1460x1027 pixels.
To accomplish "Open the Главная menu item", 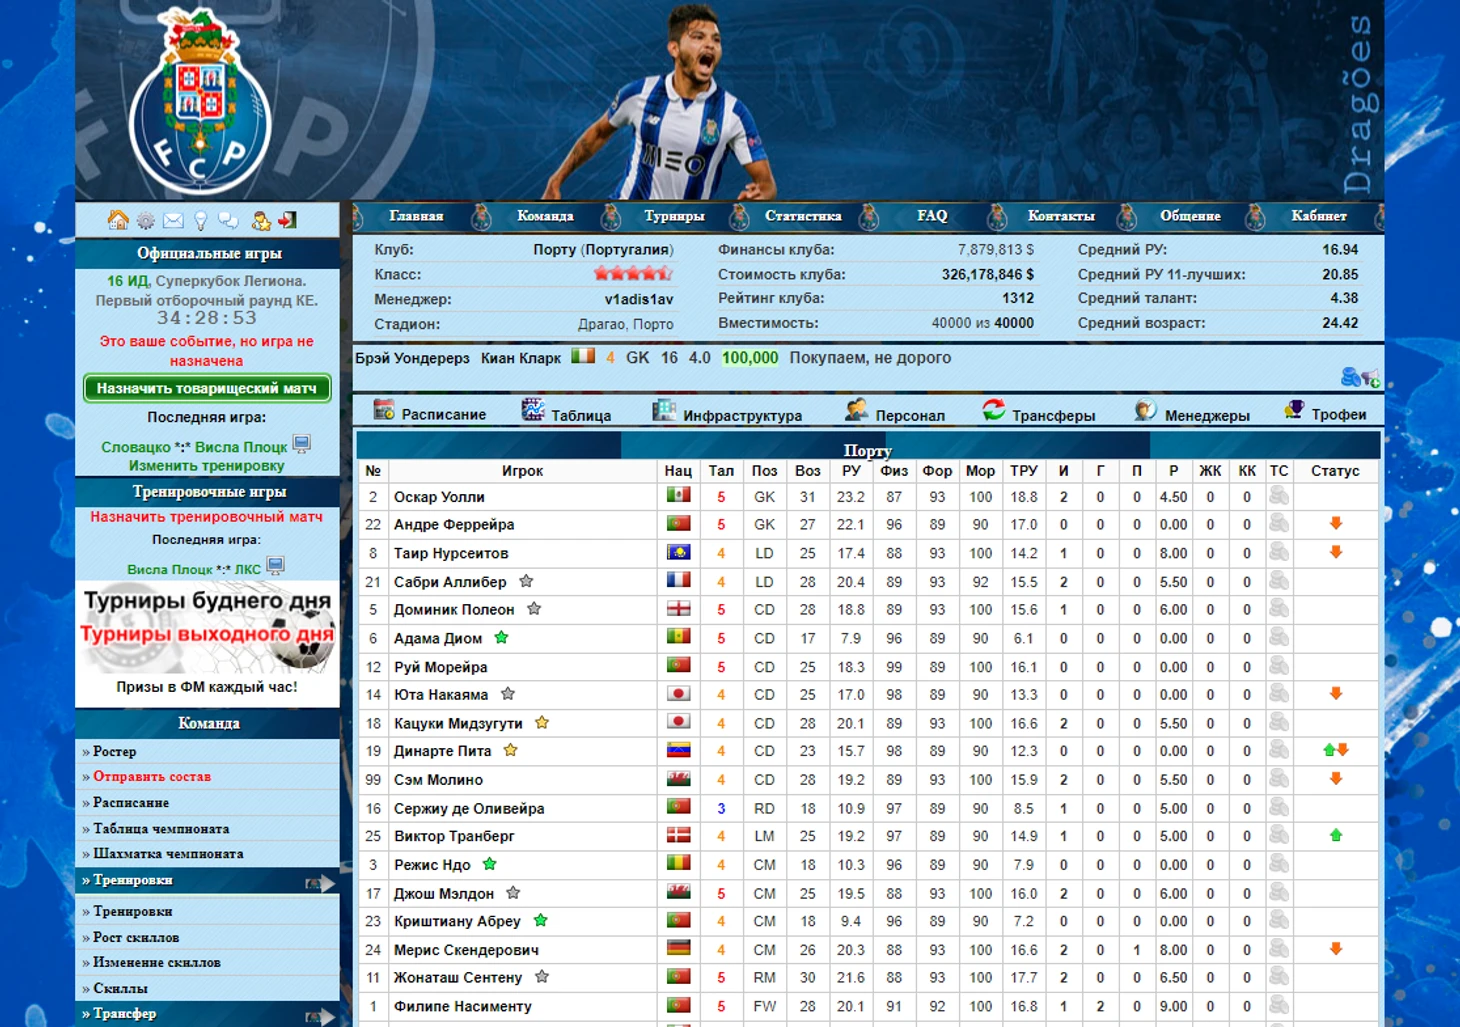I will click(416, 216).
